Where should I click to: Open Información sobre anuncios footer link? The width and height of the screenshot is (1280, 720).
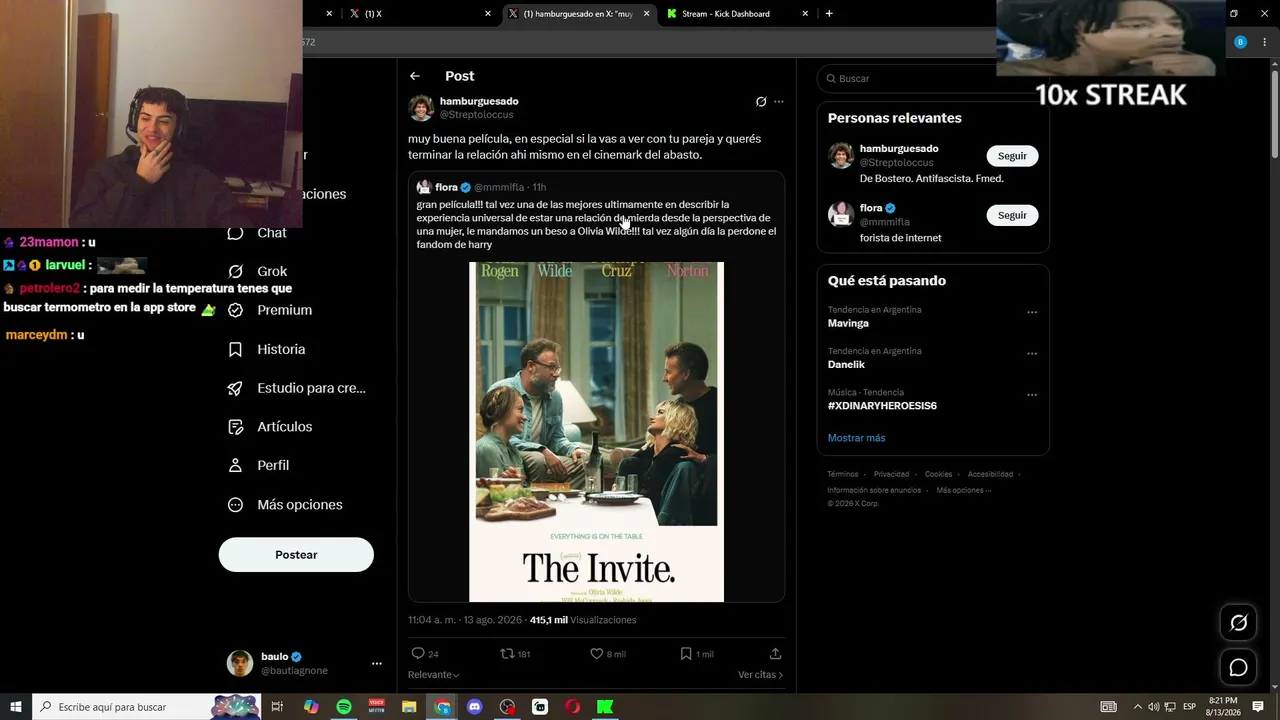(874, 490)
